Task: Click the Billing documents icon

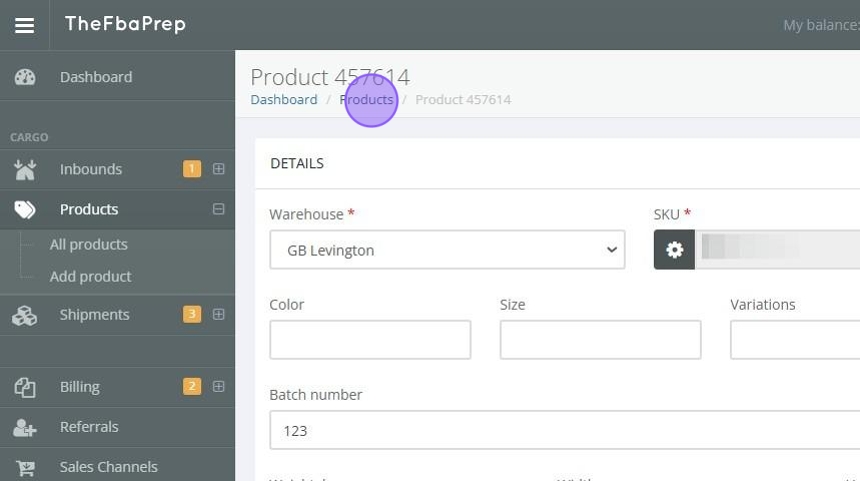Action: tap(25, 388)
